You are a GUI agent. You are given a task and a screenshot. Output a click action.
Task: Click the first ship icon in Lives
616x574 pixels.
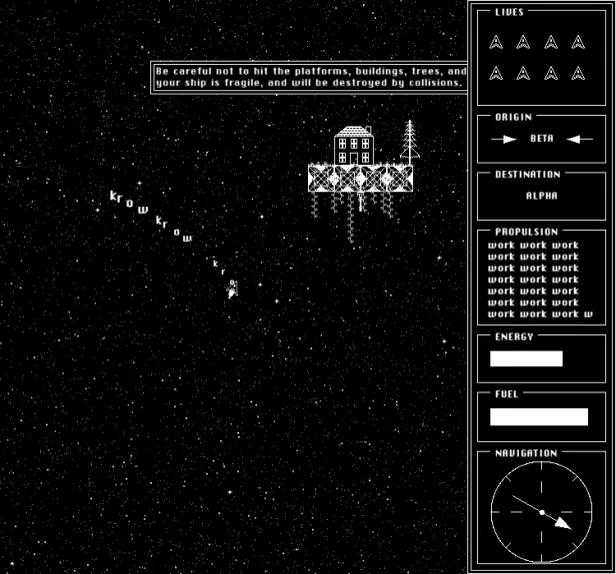[495, 42]
